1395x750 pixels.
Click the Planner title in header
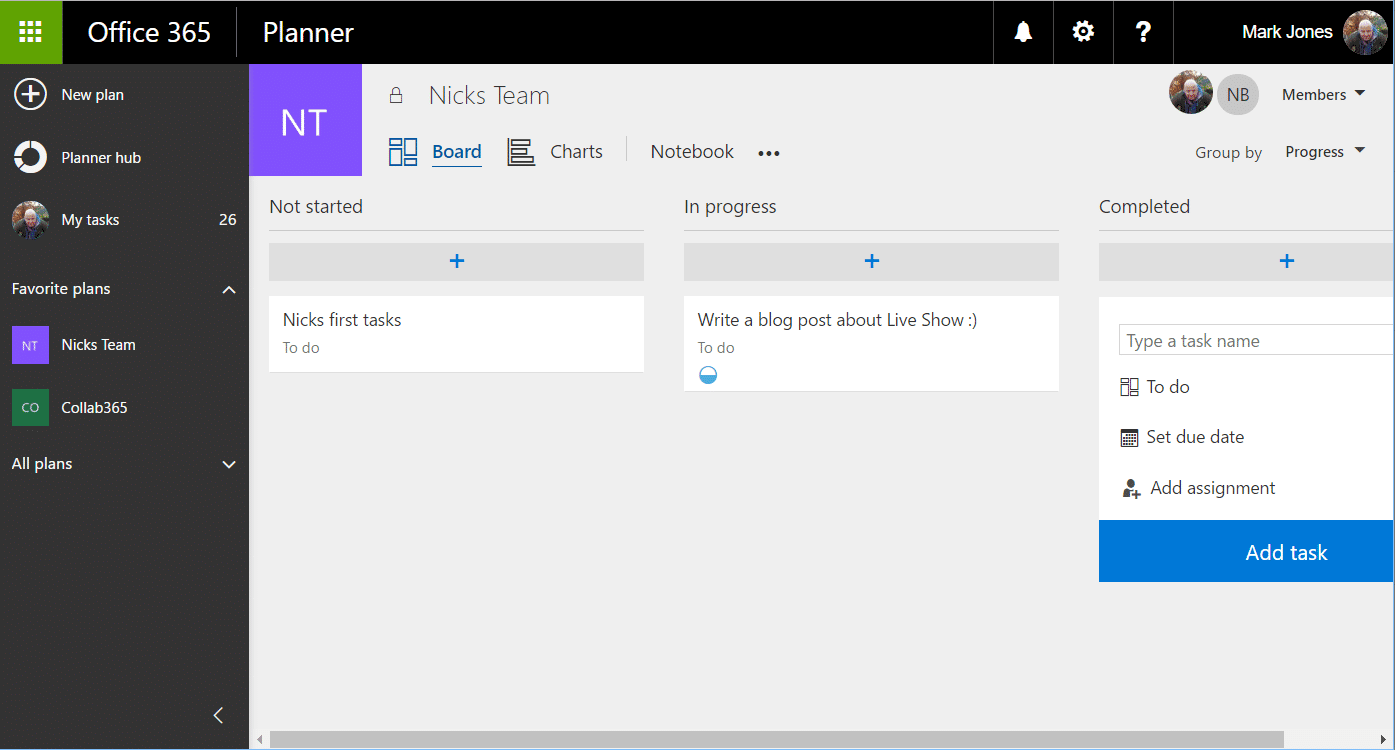pyautogui.click(x=308, y=32)
